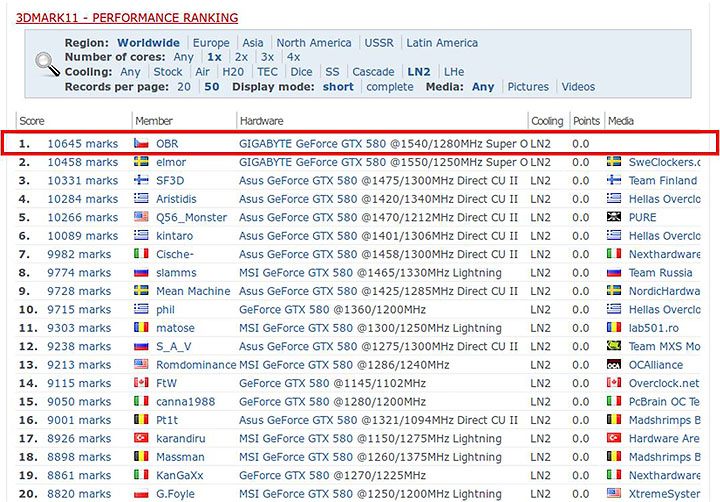This screenshot has width=720, height=502.
Task: Open the 3DMARK11 - PERFORMANCE RANKING heading link
Action: coord(127,17)
